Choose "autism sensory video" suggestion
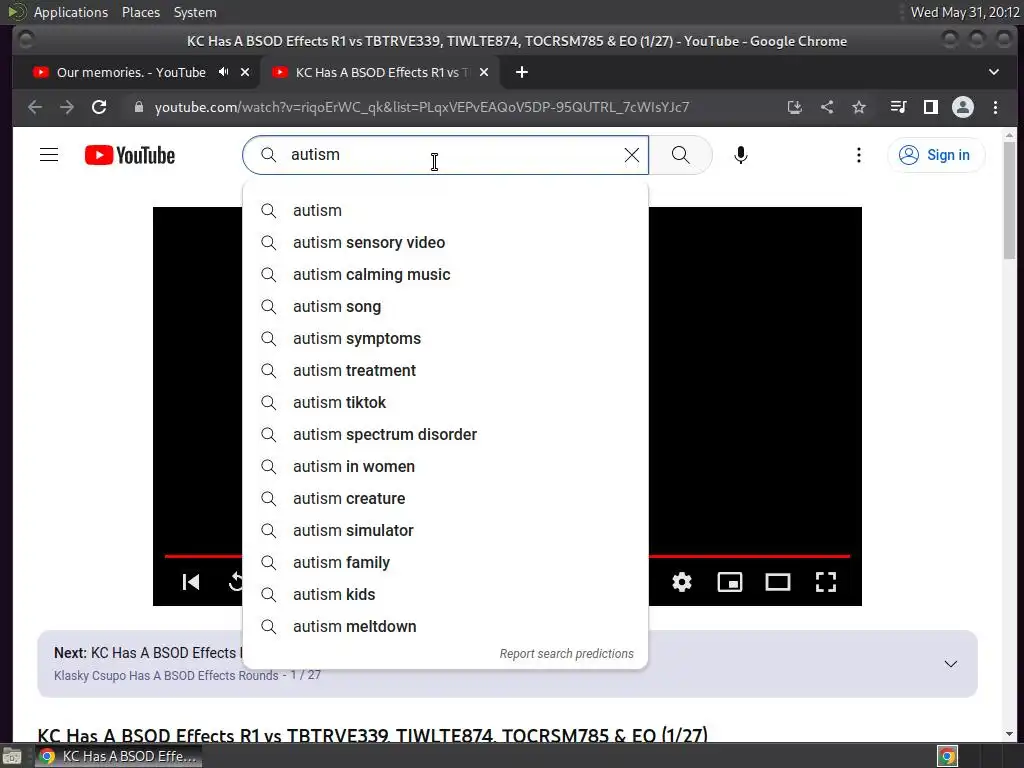 (445, 242)
